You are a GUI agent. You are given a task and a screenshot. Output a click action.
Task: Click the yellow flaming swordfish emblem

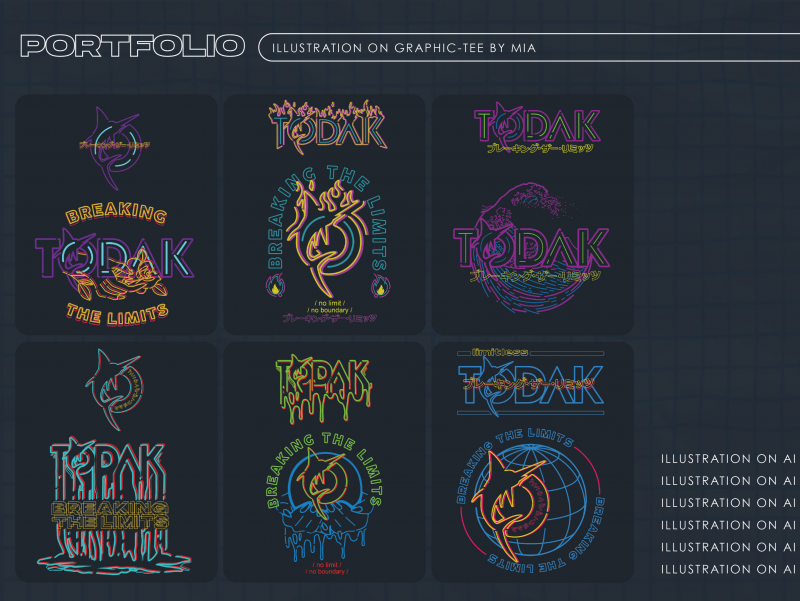point(327,233)
